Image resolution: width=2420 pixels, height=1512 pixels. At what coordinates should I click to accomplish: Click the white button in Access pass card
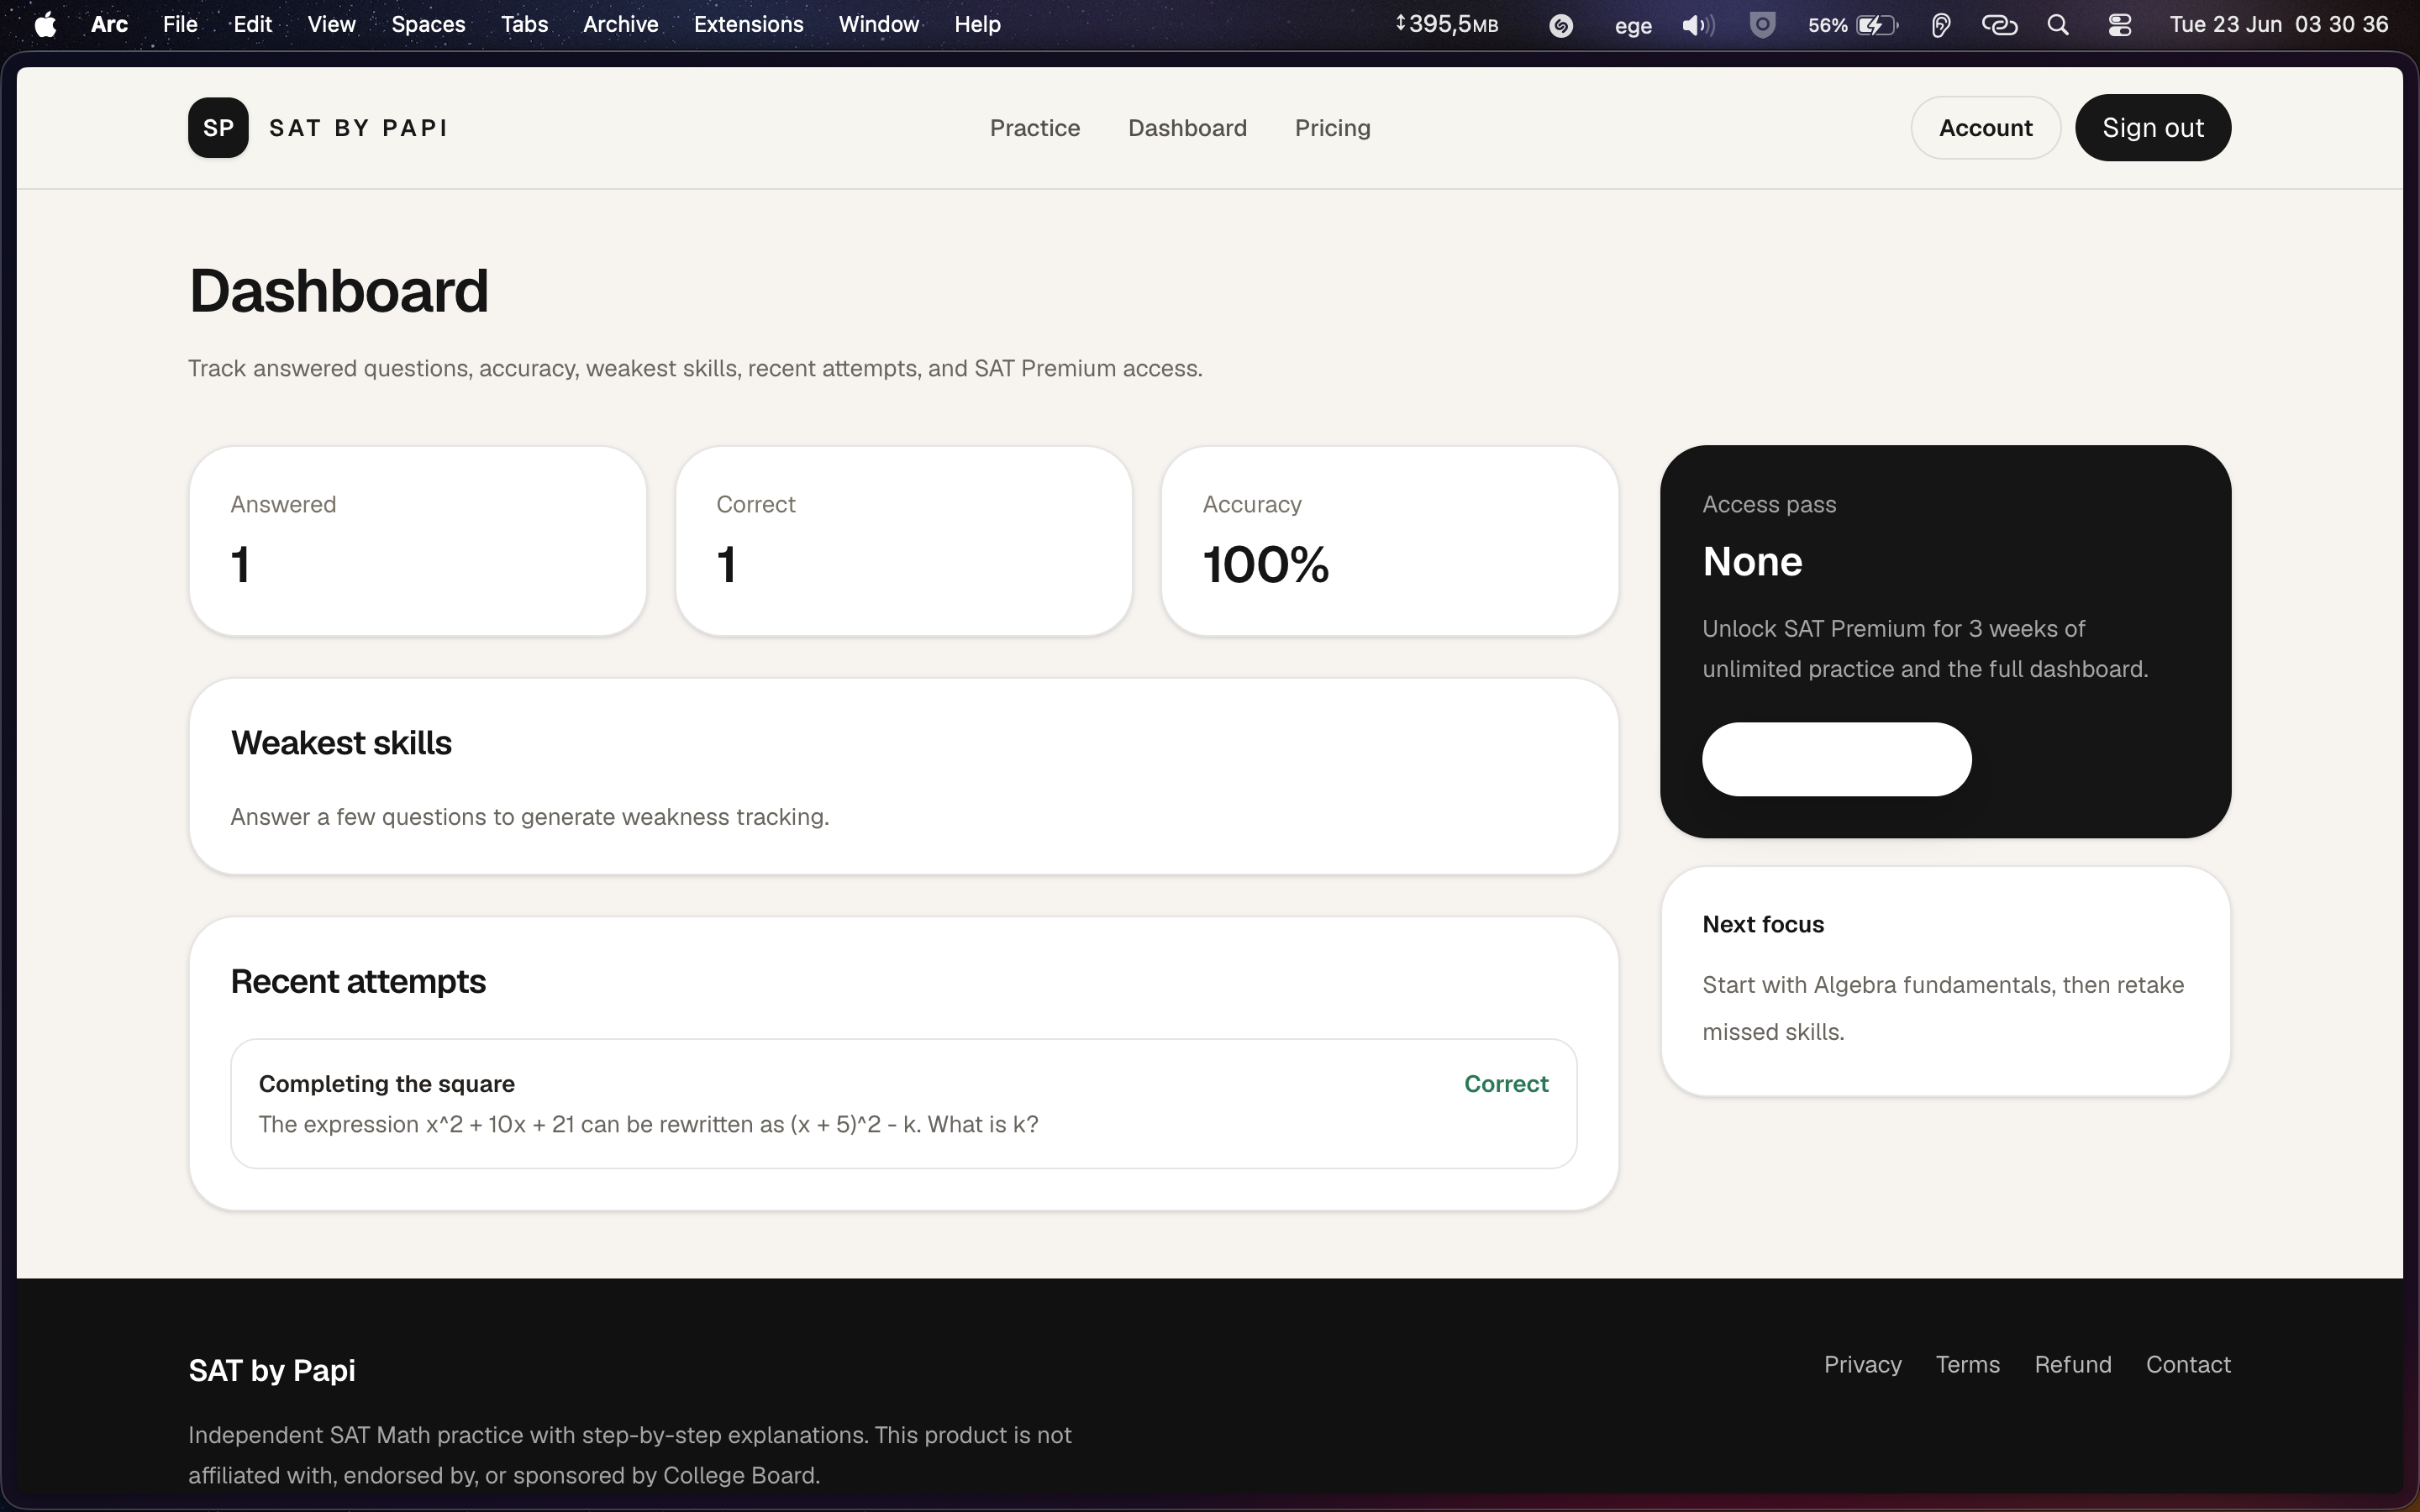pos(1836,759)
